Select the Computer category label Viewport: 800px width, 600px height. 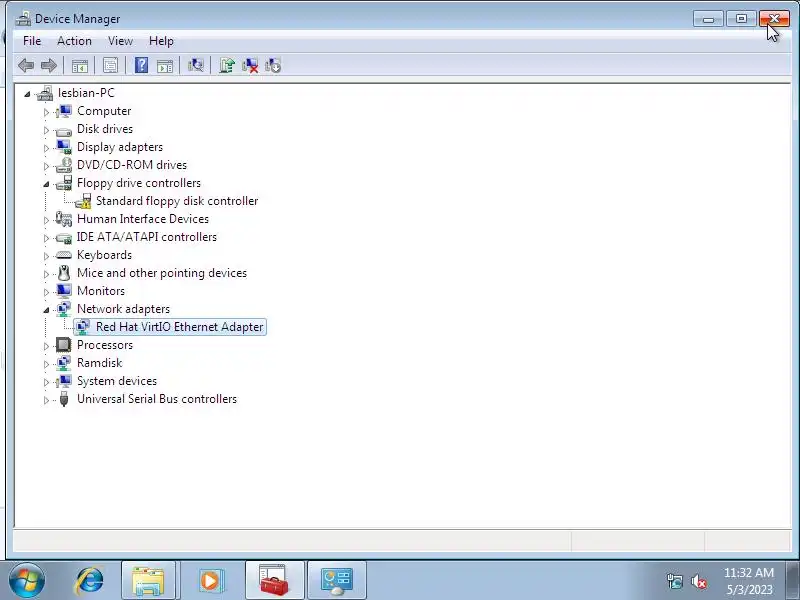tap(104, 111)
